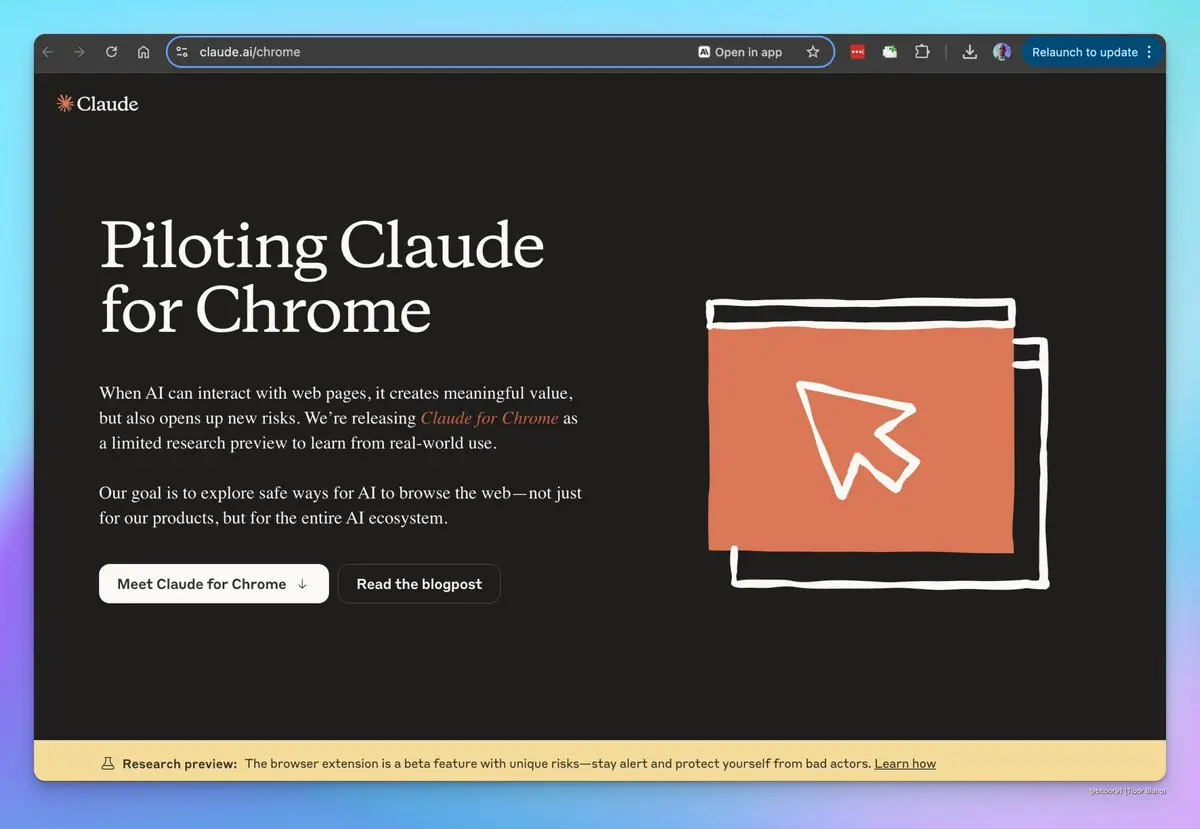View site information icon in address bar
Viewport: 1200px width, 829px height.
182,52
